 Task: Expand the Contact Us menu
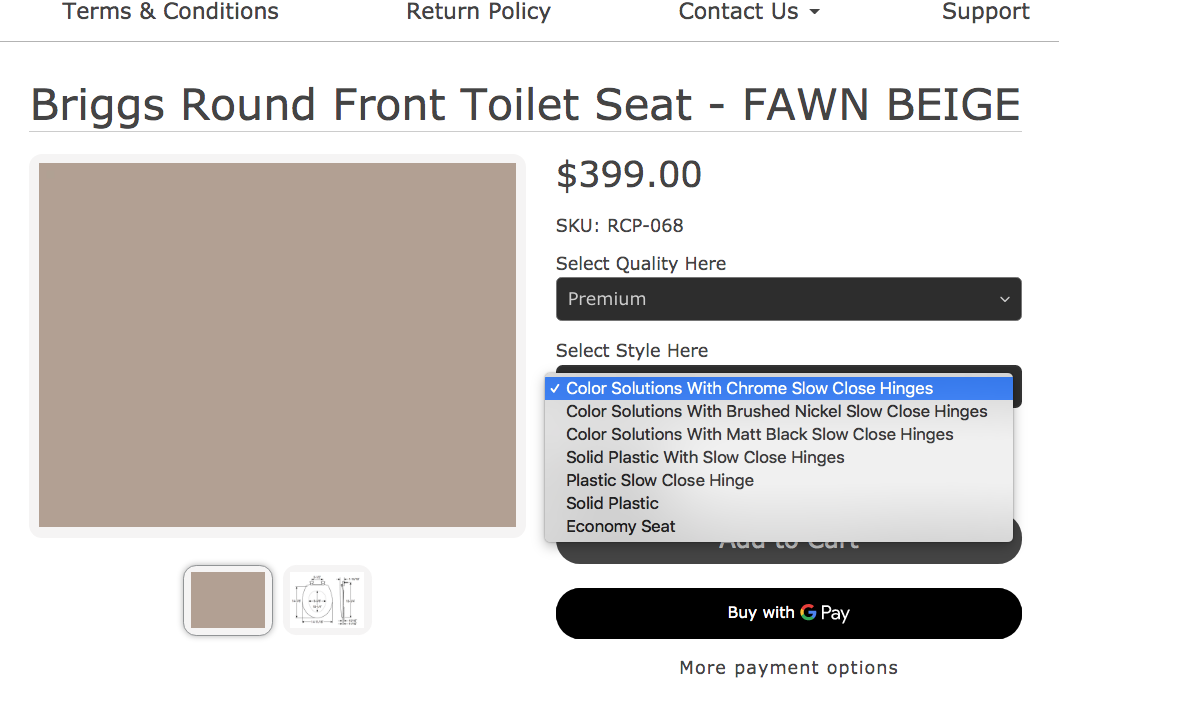(748, 12)
